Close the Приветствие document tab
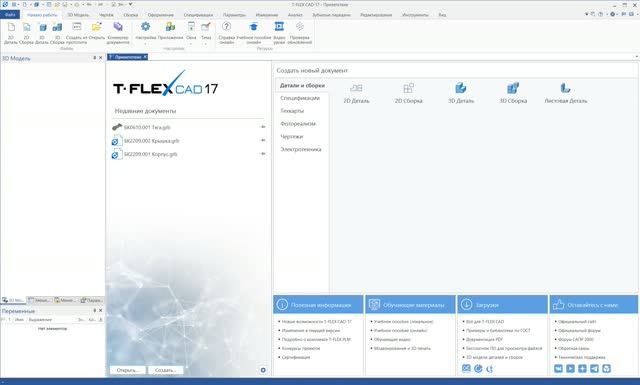 pos(144,57)
